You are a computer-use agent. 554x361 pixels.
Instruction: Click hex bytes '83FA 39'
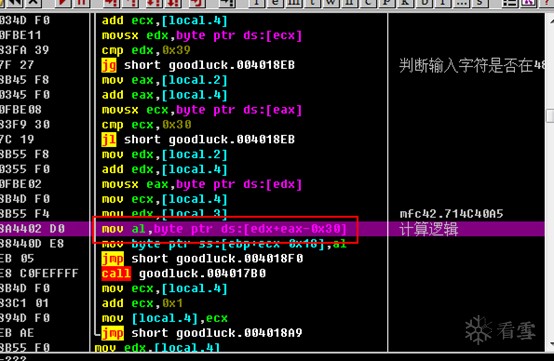[x=24, y=50]
